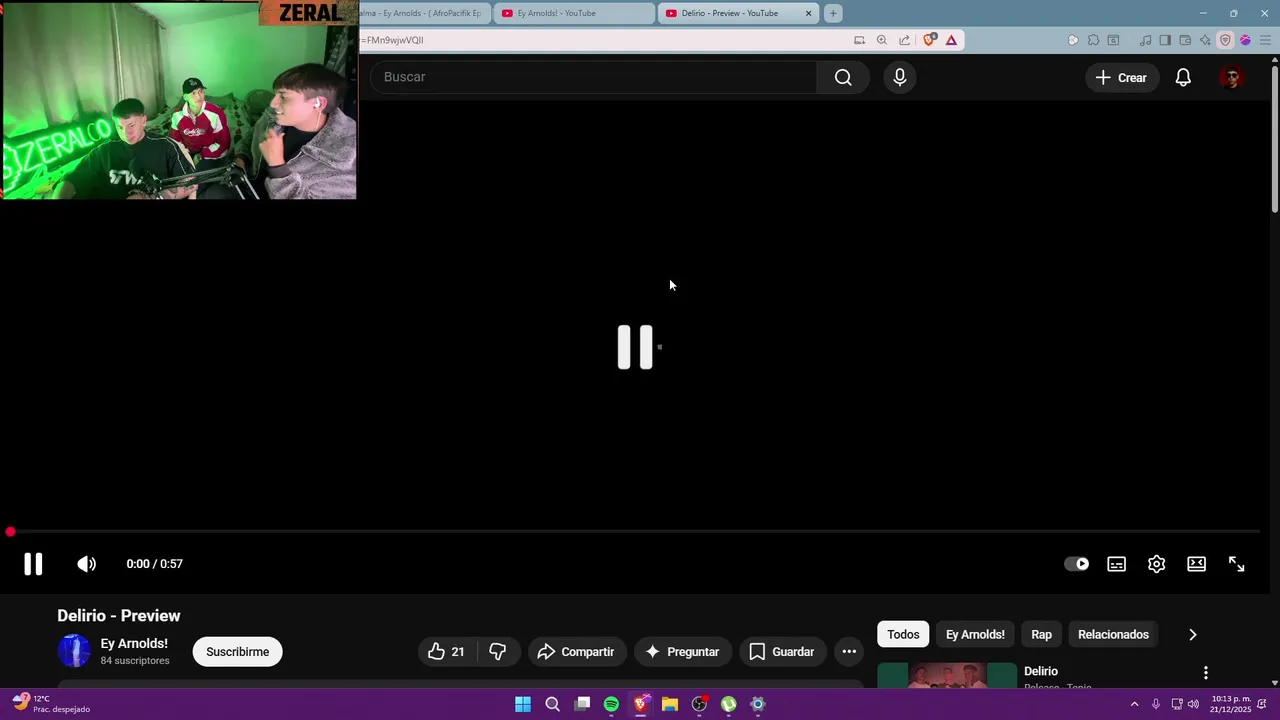Image resolution: width=1280 pixels, height=720 pixels.
Task: Open Windows taskbar search
Action: [x=552, y=704]
